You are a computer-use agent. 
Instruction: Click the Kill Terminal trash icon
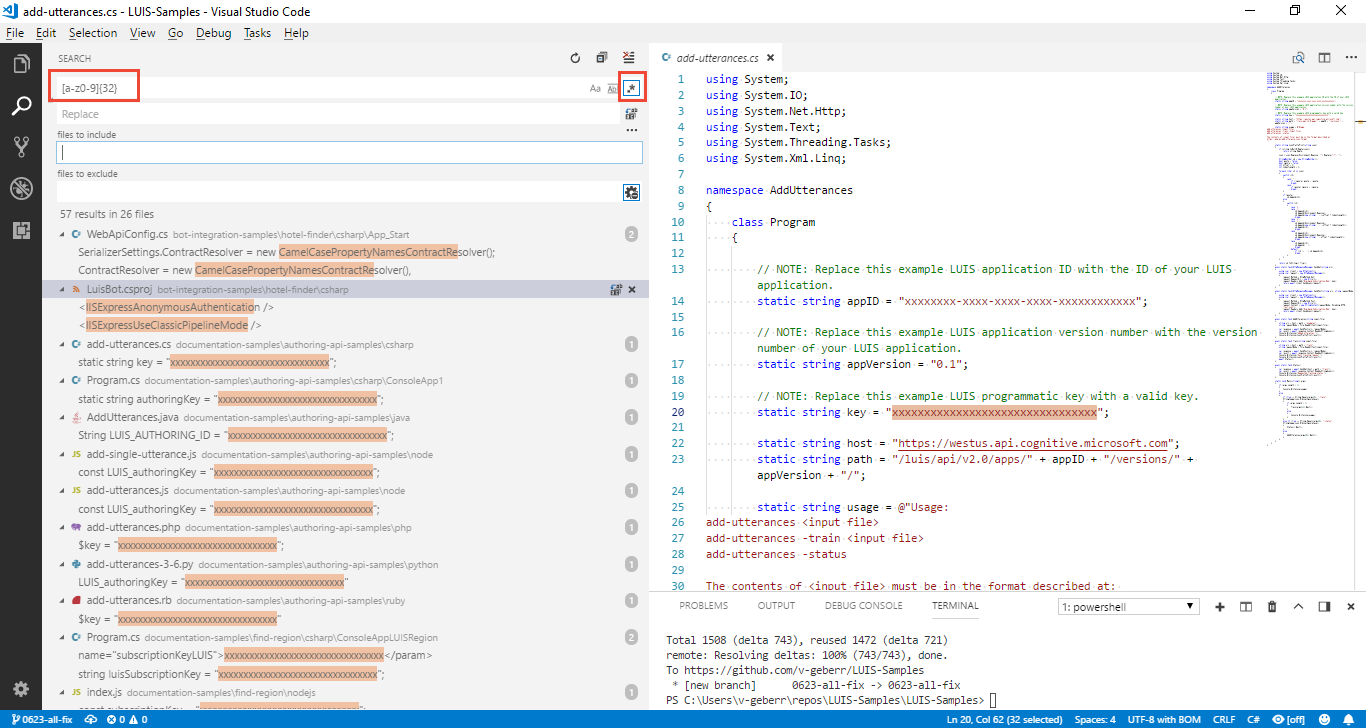click(x=1271, y=606)
